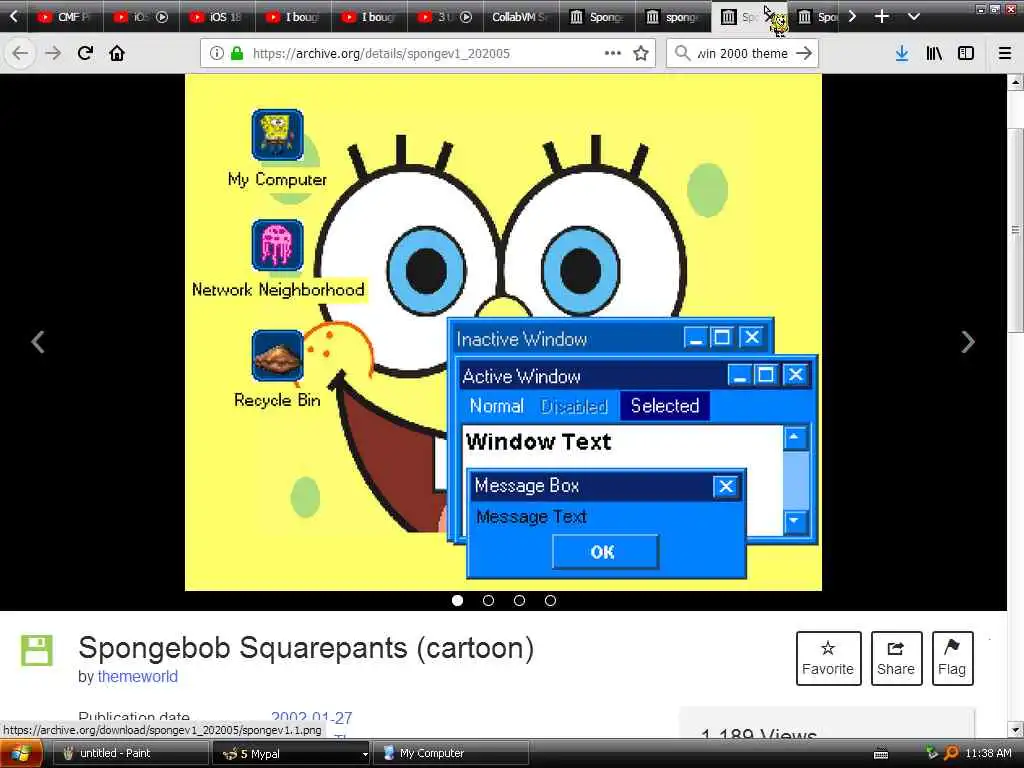This screenshot has height=768, width=1024.
Task: Open the themeworld uploader link
Action: (x=138, y=677)
